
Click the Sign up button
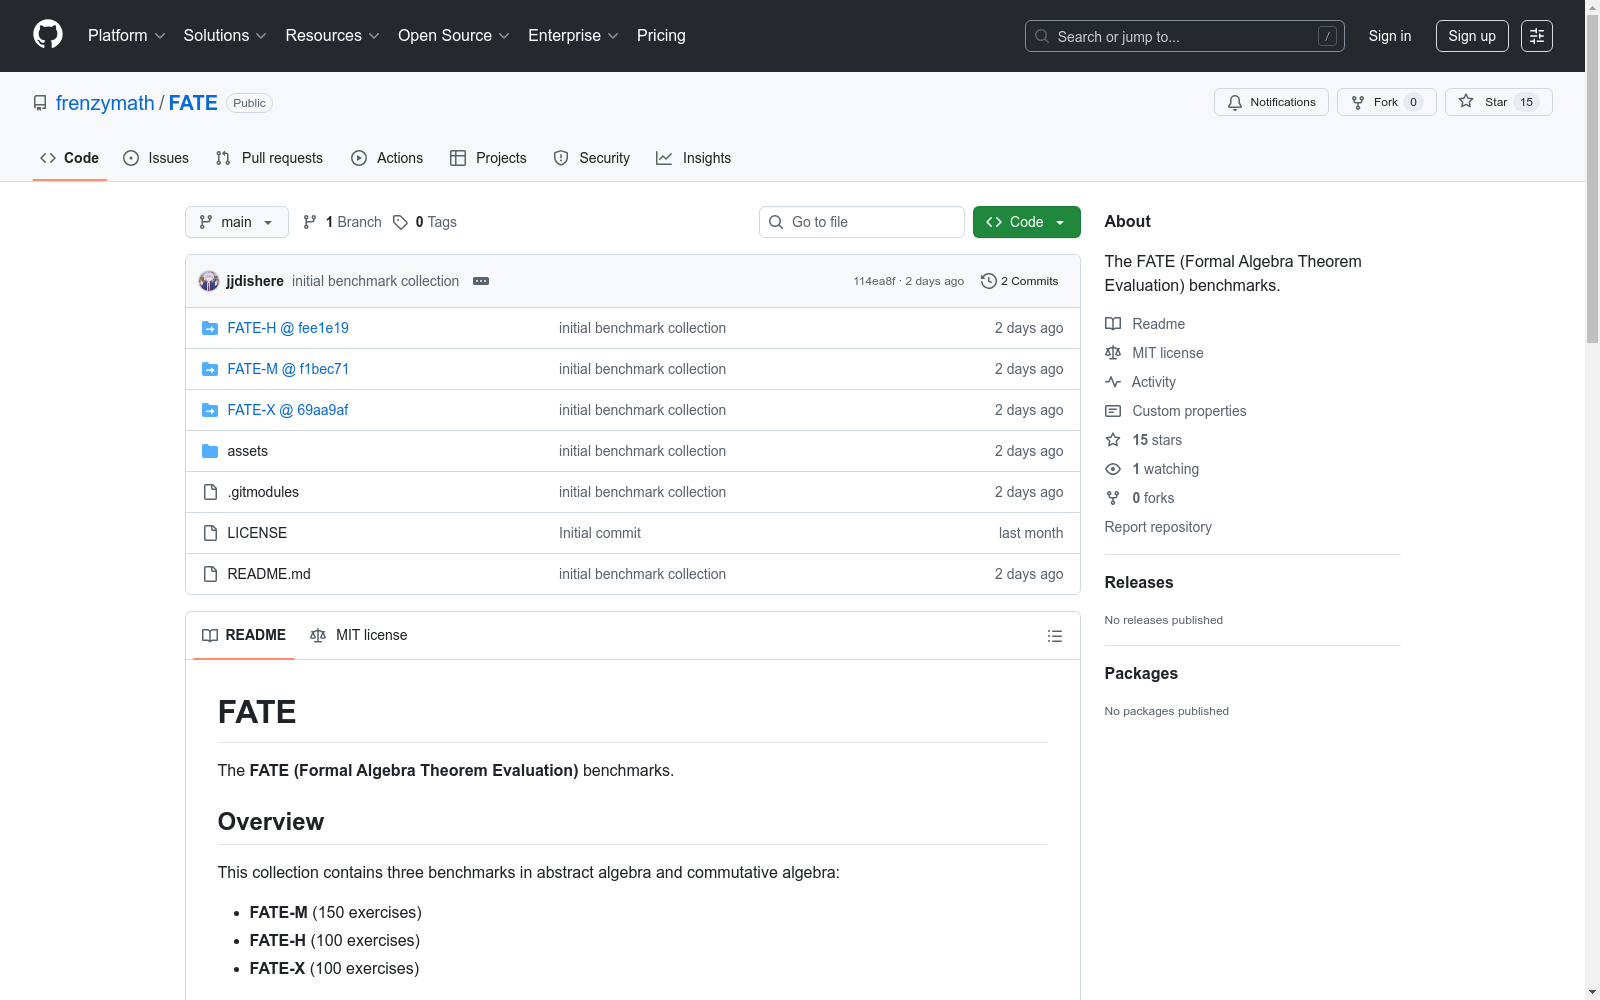pyautogui.click(x=1472, y=36)
